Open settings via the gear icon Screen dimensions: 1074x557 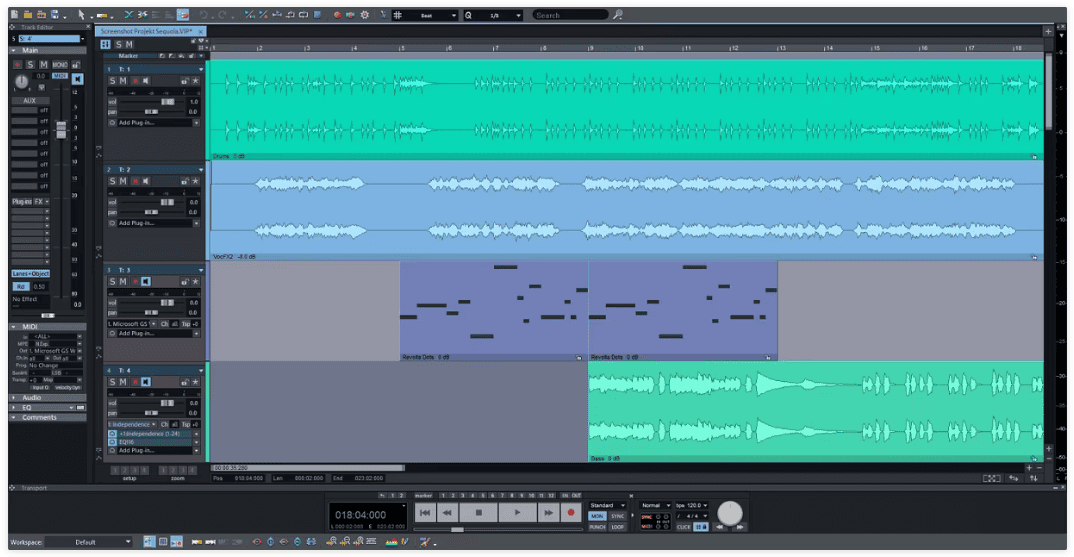364,14
